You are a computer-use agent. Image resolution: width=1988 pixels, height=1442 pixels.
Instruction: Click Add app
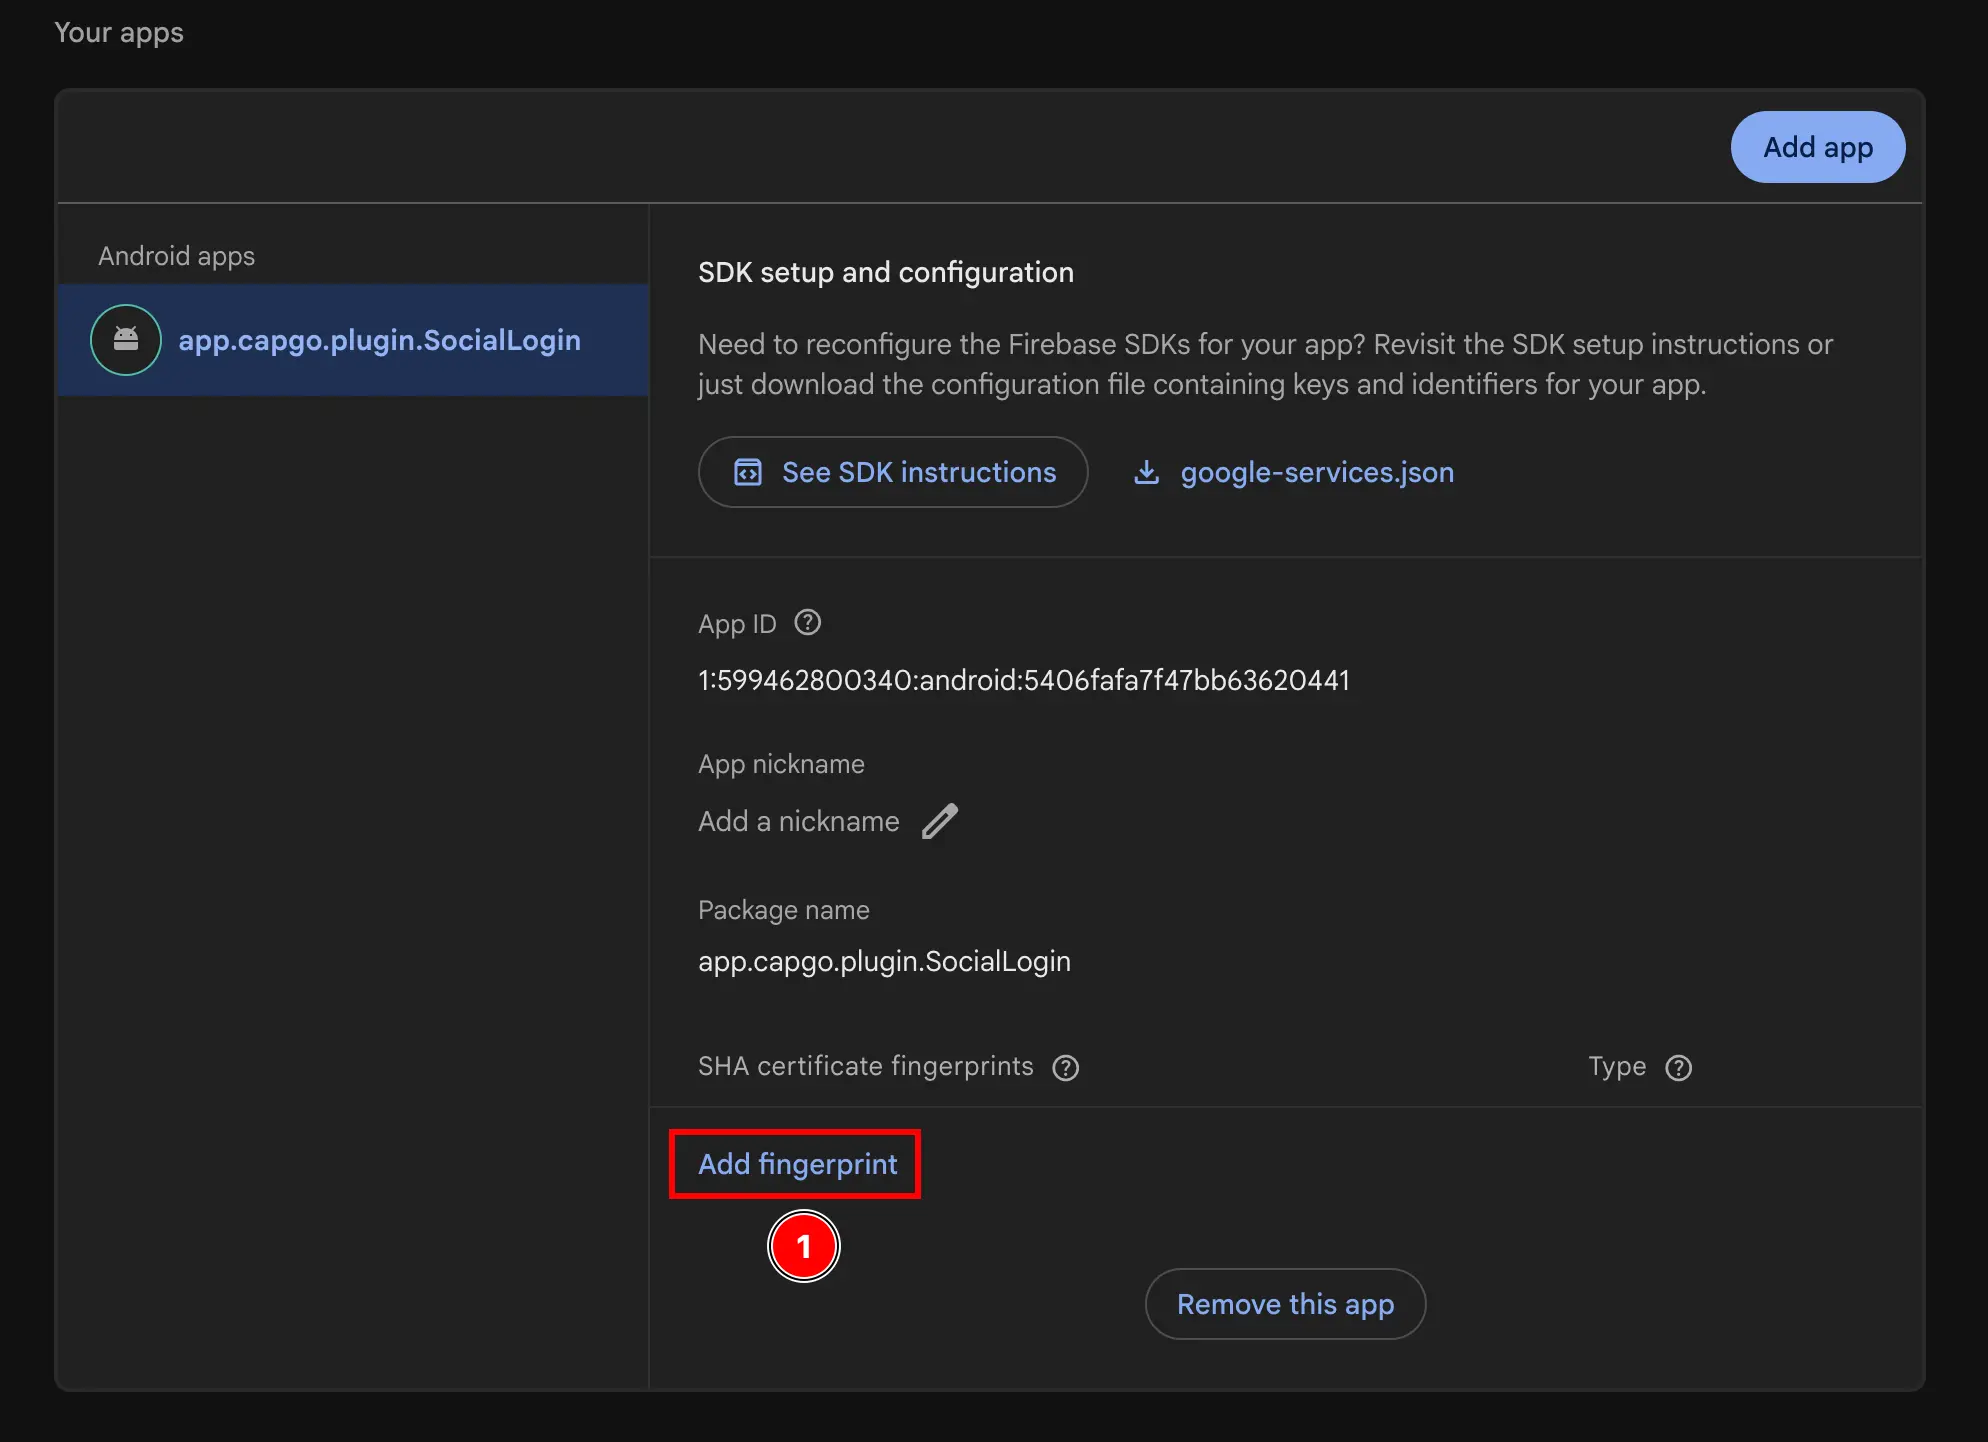[1817, 147]
